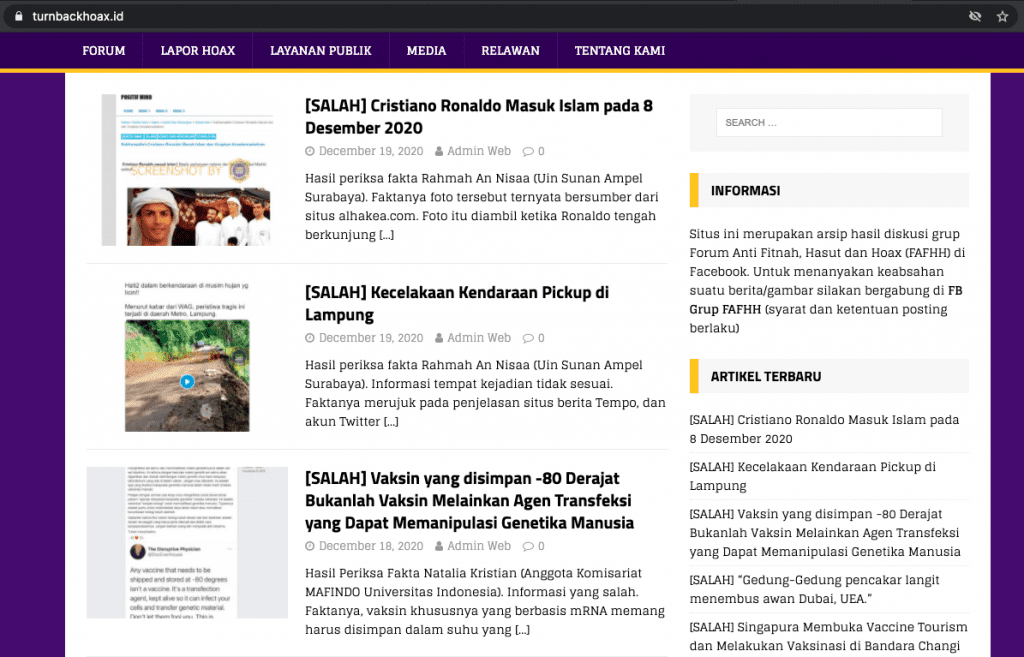Click comment bubble icon under Kecelakaan Pickup article
This screenshot has width=1024, height=657.
point(528,338)
